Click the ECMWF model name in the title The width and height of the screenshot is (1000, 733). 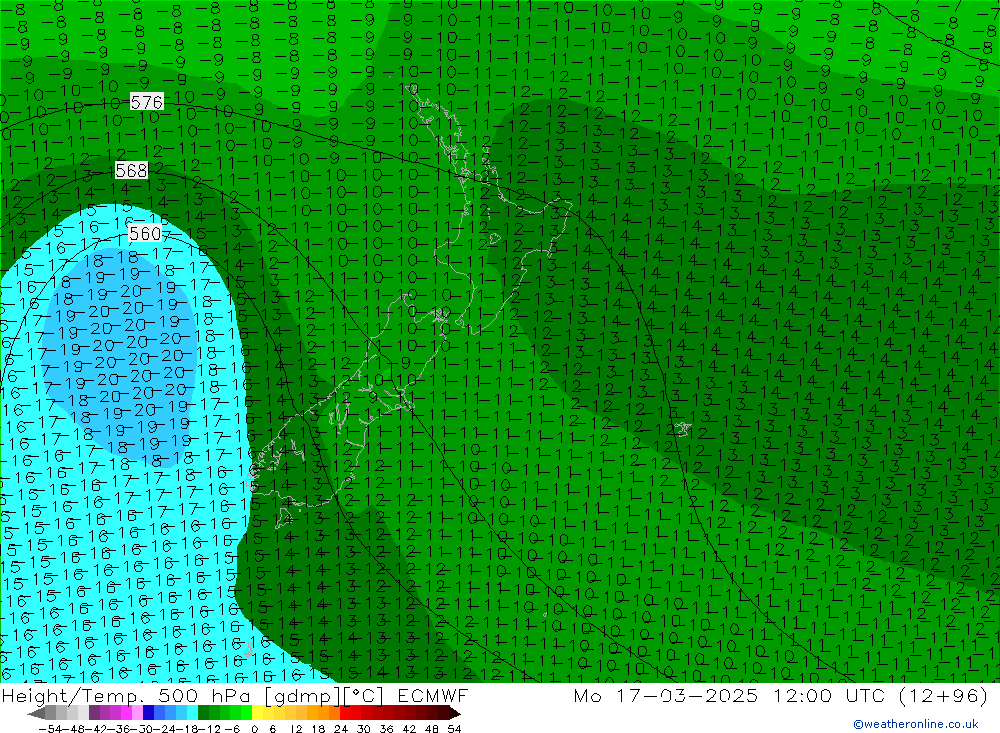(x=432, y=695)
